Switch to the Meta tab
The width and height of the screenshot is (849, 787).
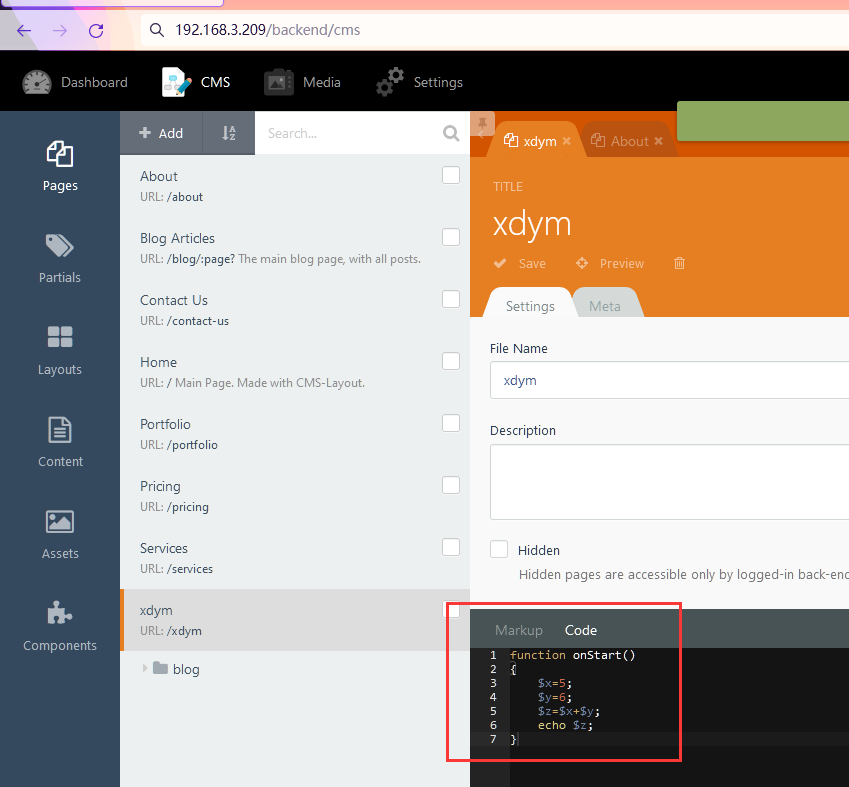point(604,306)
